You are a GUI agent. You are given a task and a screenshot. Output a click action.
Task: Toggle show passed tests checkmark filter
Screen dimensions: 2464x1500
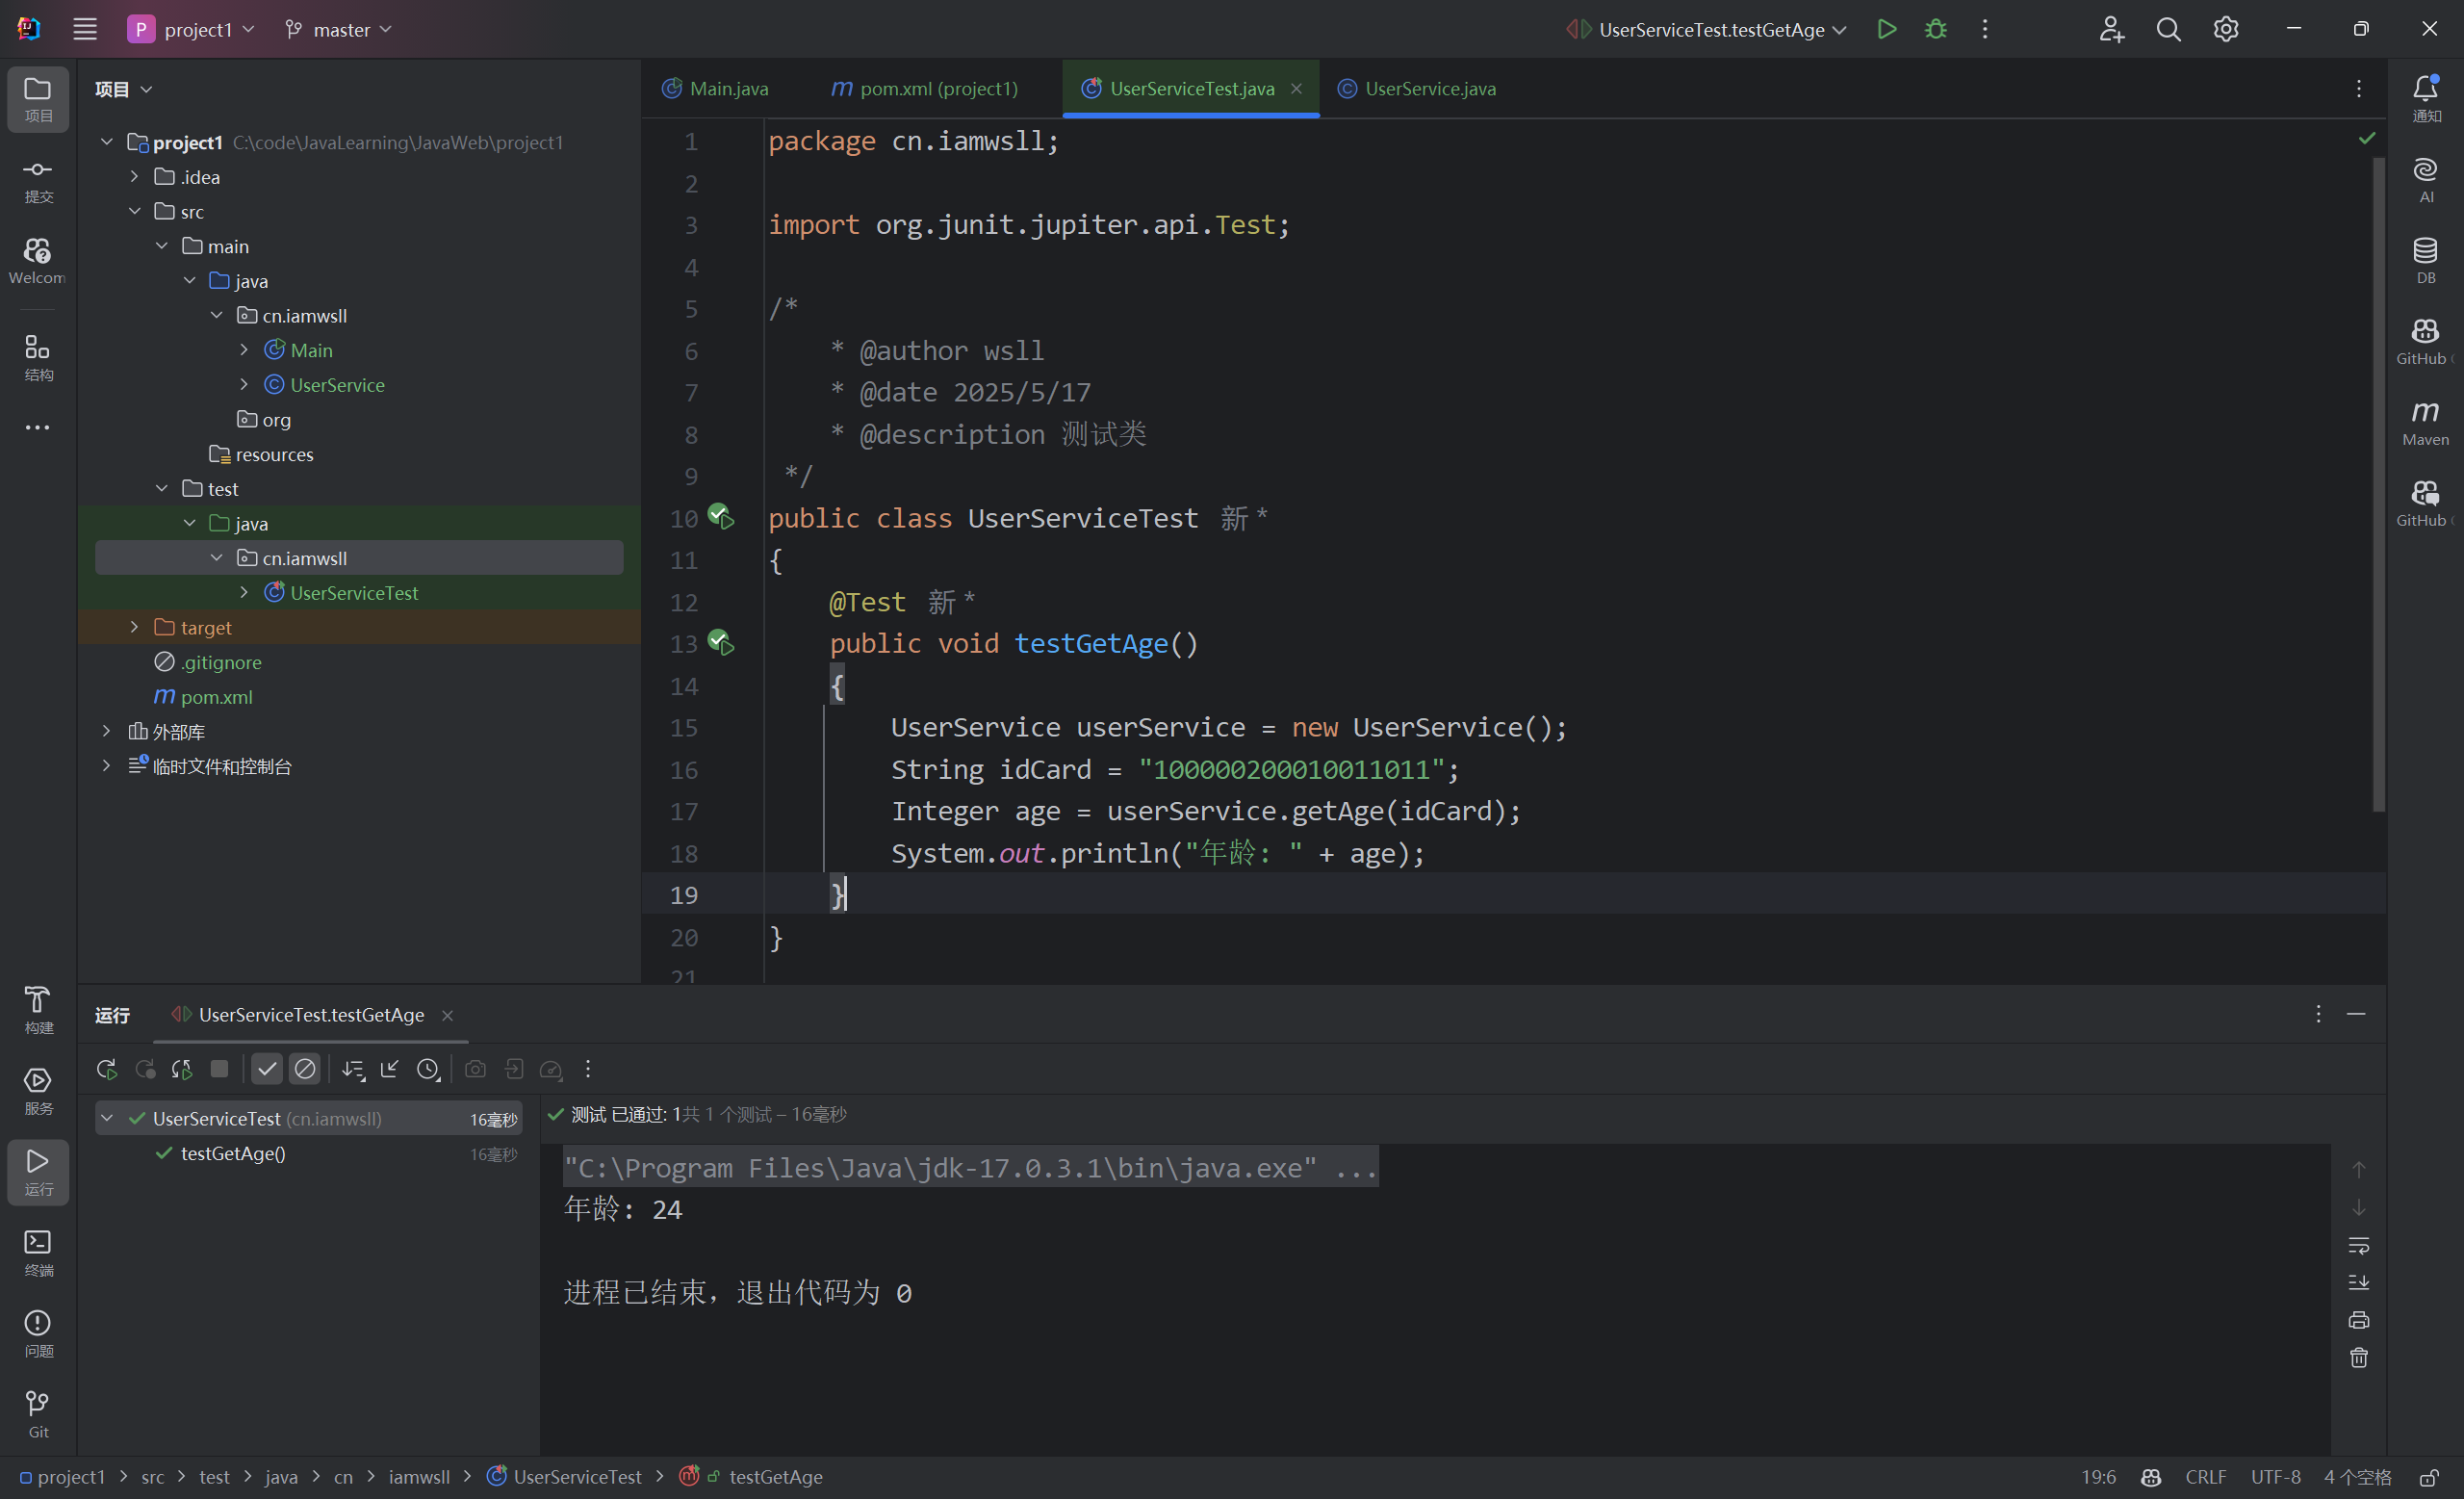[x=266, y=1069]
